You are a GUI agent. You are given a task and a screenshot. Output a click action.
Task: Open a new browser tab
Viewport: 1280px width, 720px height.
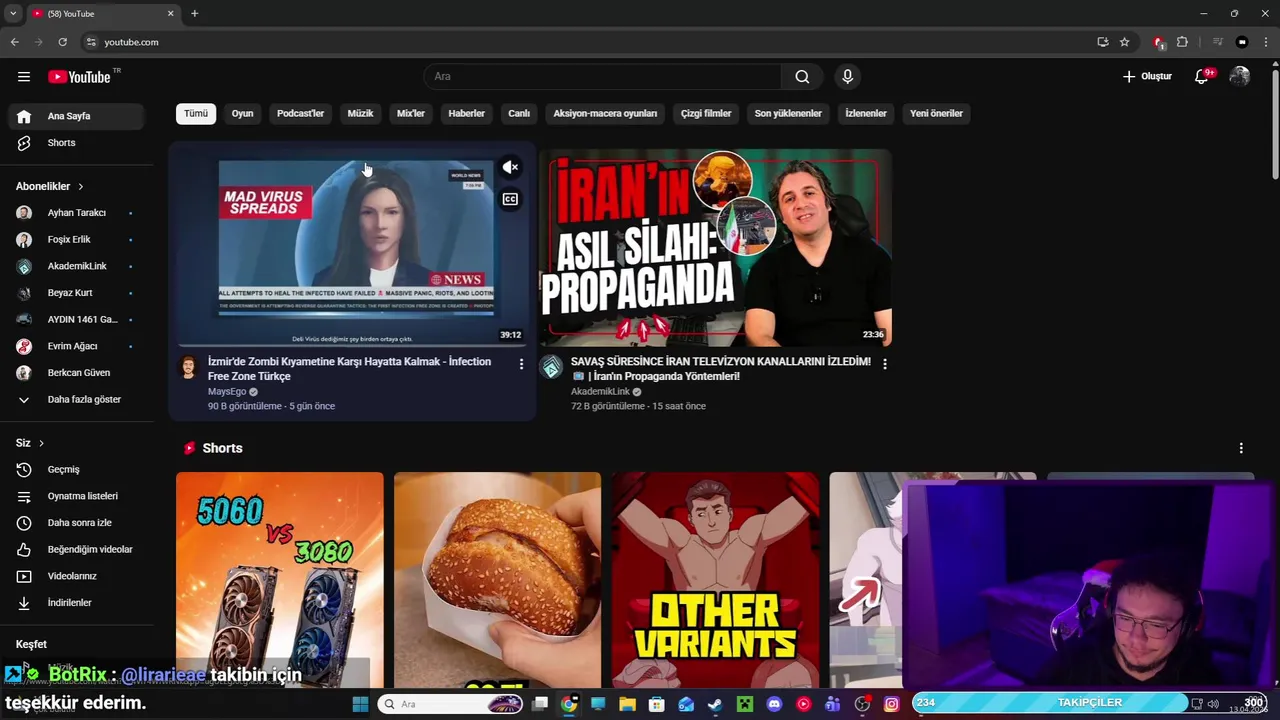pyautogui.click(x=194, y=13)
